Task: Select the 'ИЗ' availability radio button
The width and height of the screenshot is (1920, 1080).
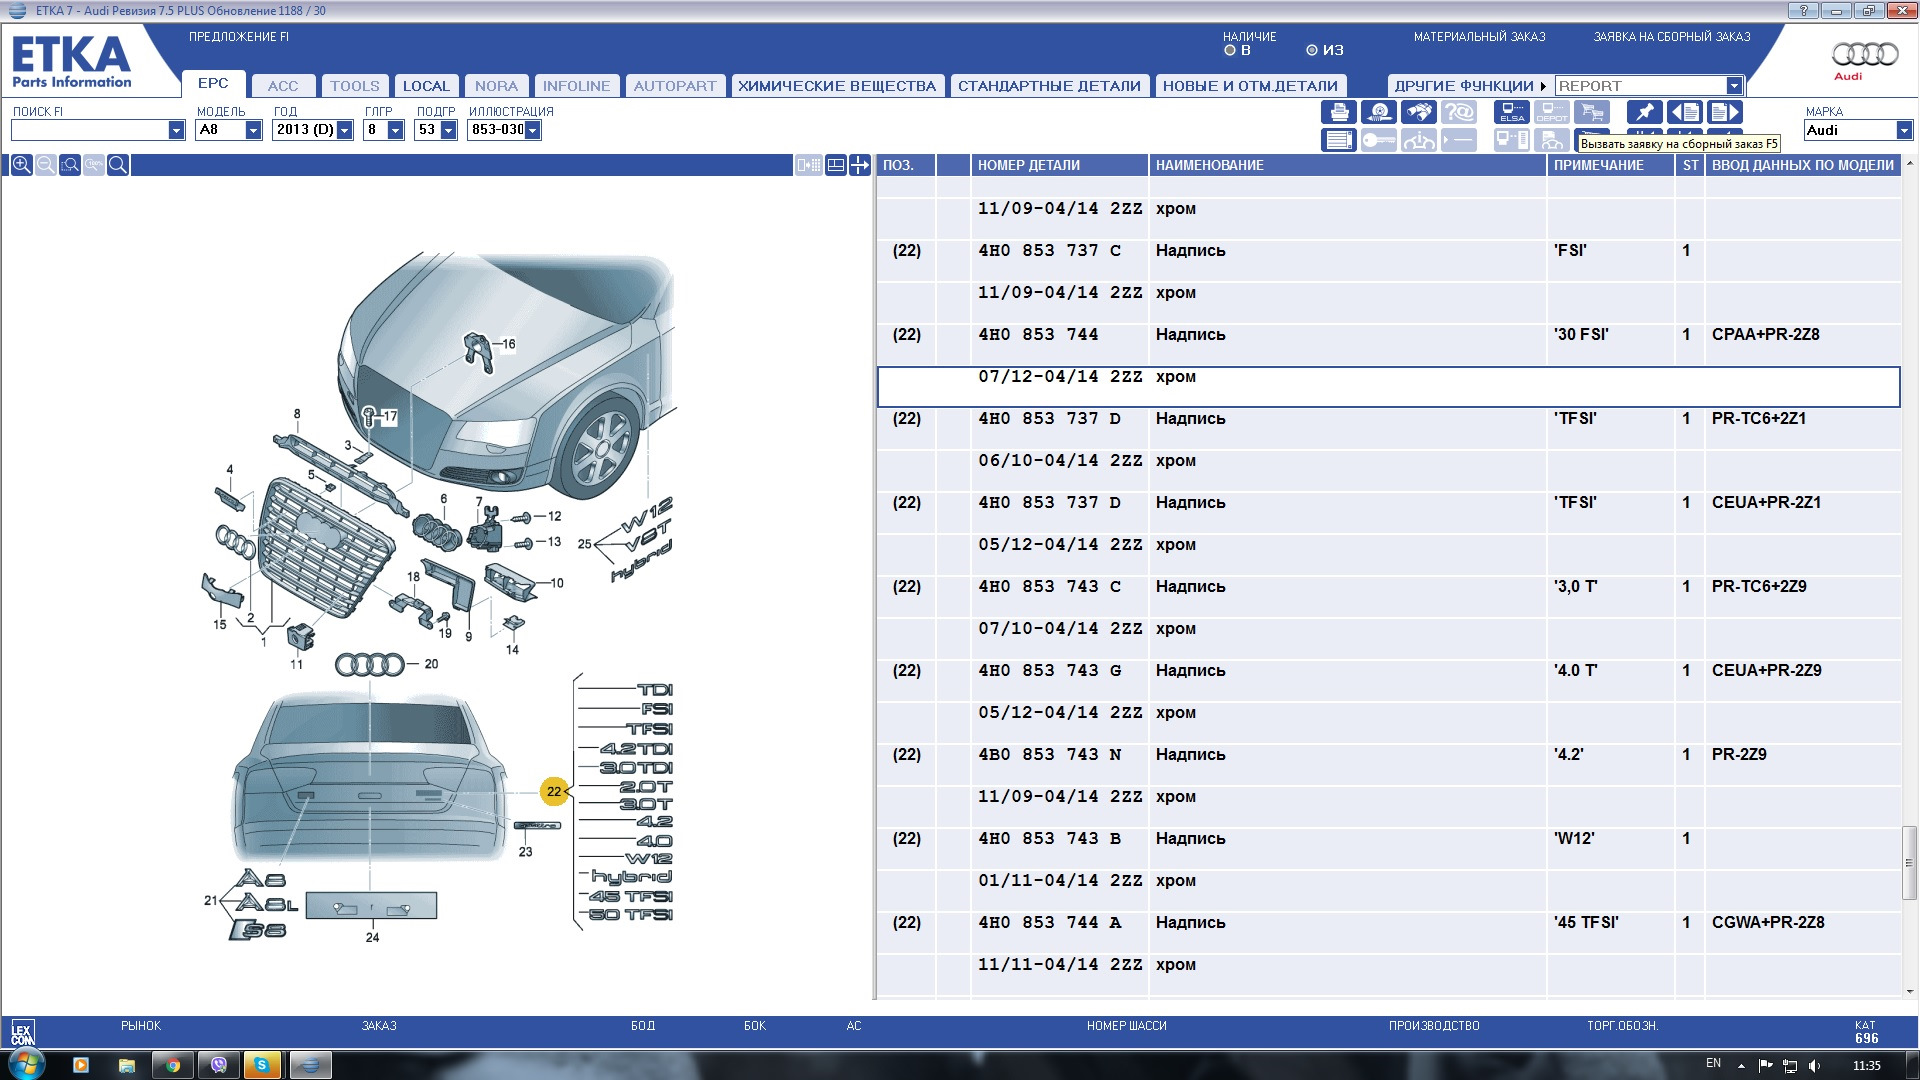Action: click(x=1312, y=50)
